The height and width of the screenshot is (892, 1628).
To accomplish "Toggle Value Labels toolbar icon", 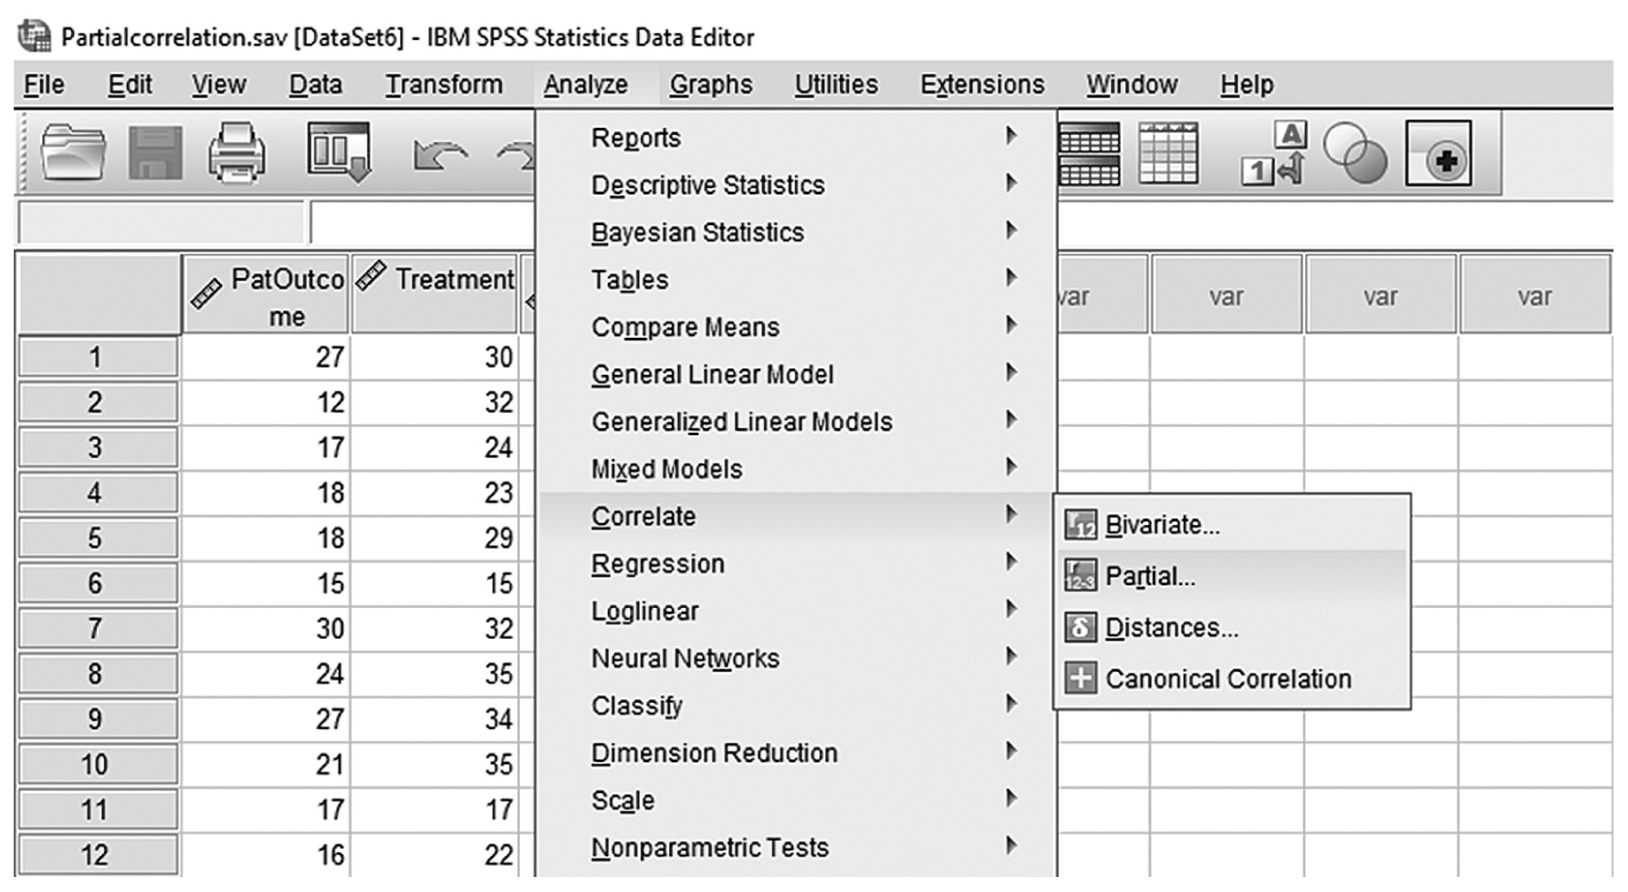I will tap(1275, 153).
